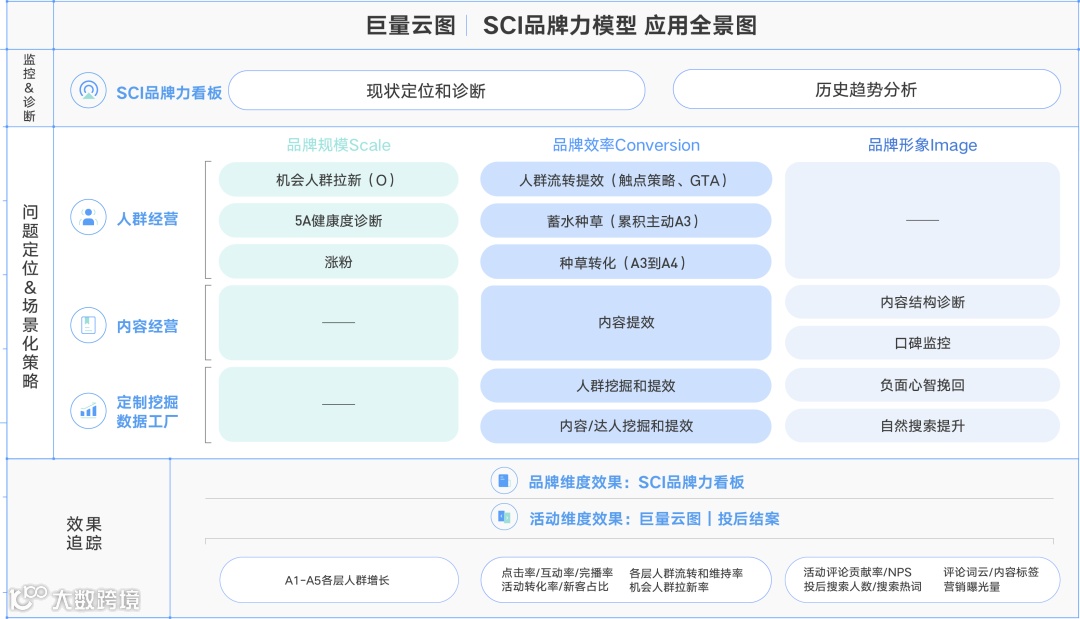The width and height of the screenshot is (1080, 619).
Task: Click the A1-A5各层人群增长 pill
Action: pos(338,580)
